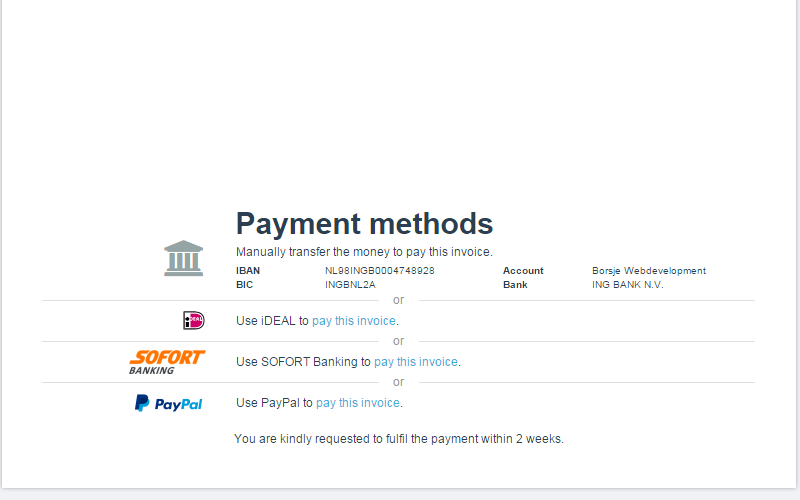Image resolution: width=800 pixels, height=500 pixels.
Task: Click the first 'or' separator below bank details
Action: click(x=398, y=300)
